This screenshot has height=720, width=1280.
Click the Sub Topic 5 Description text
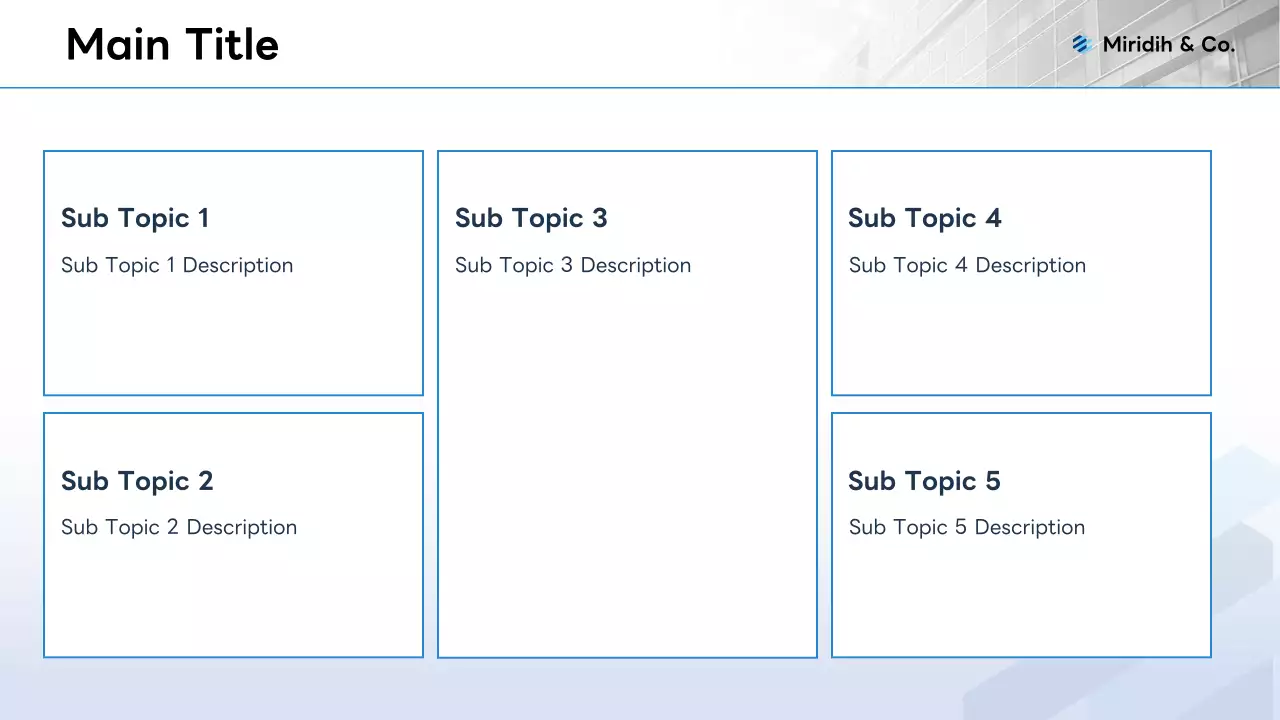pos(967,527)
